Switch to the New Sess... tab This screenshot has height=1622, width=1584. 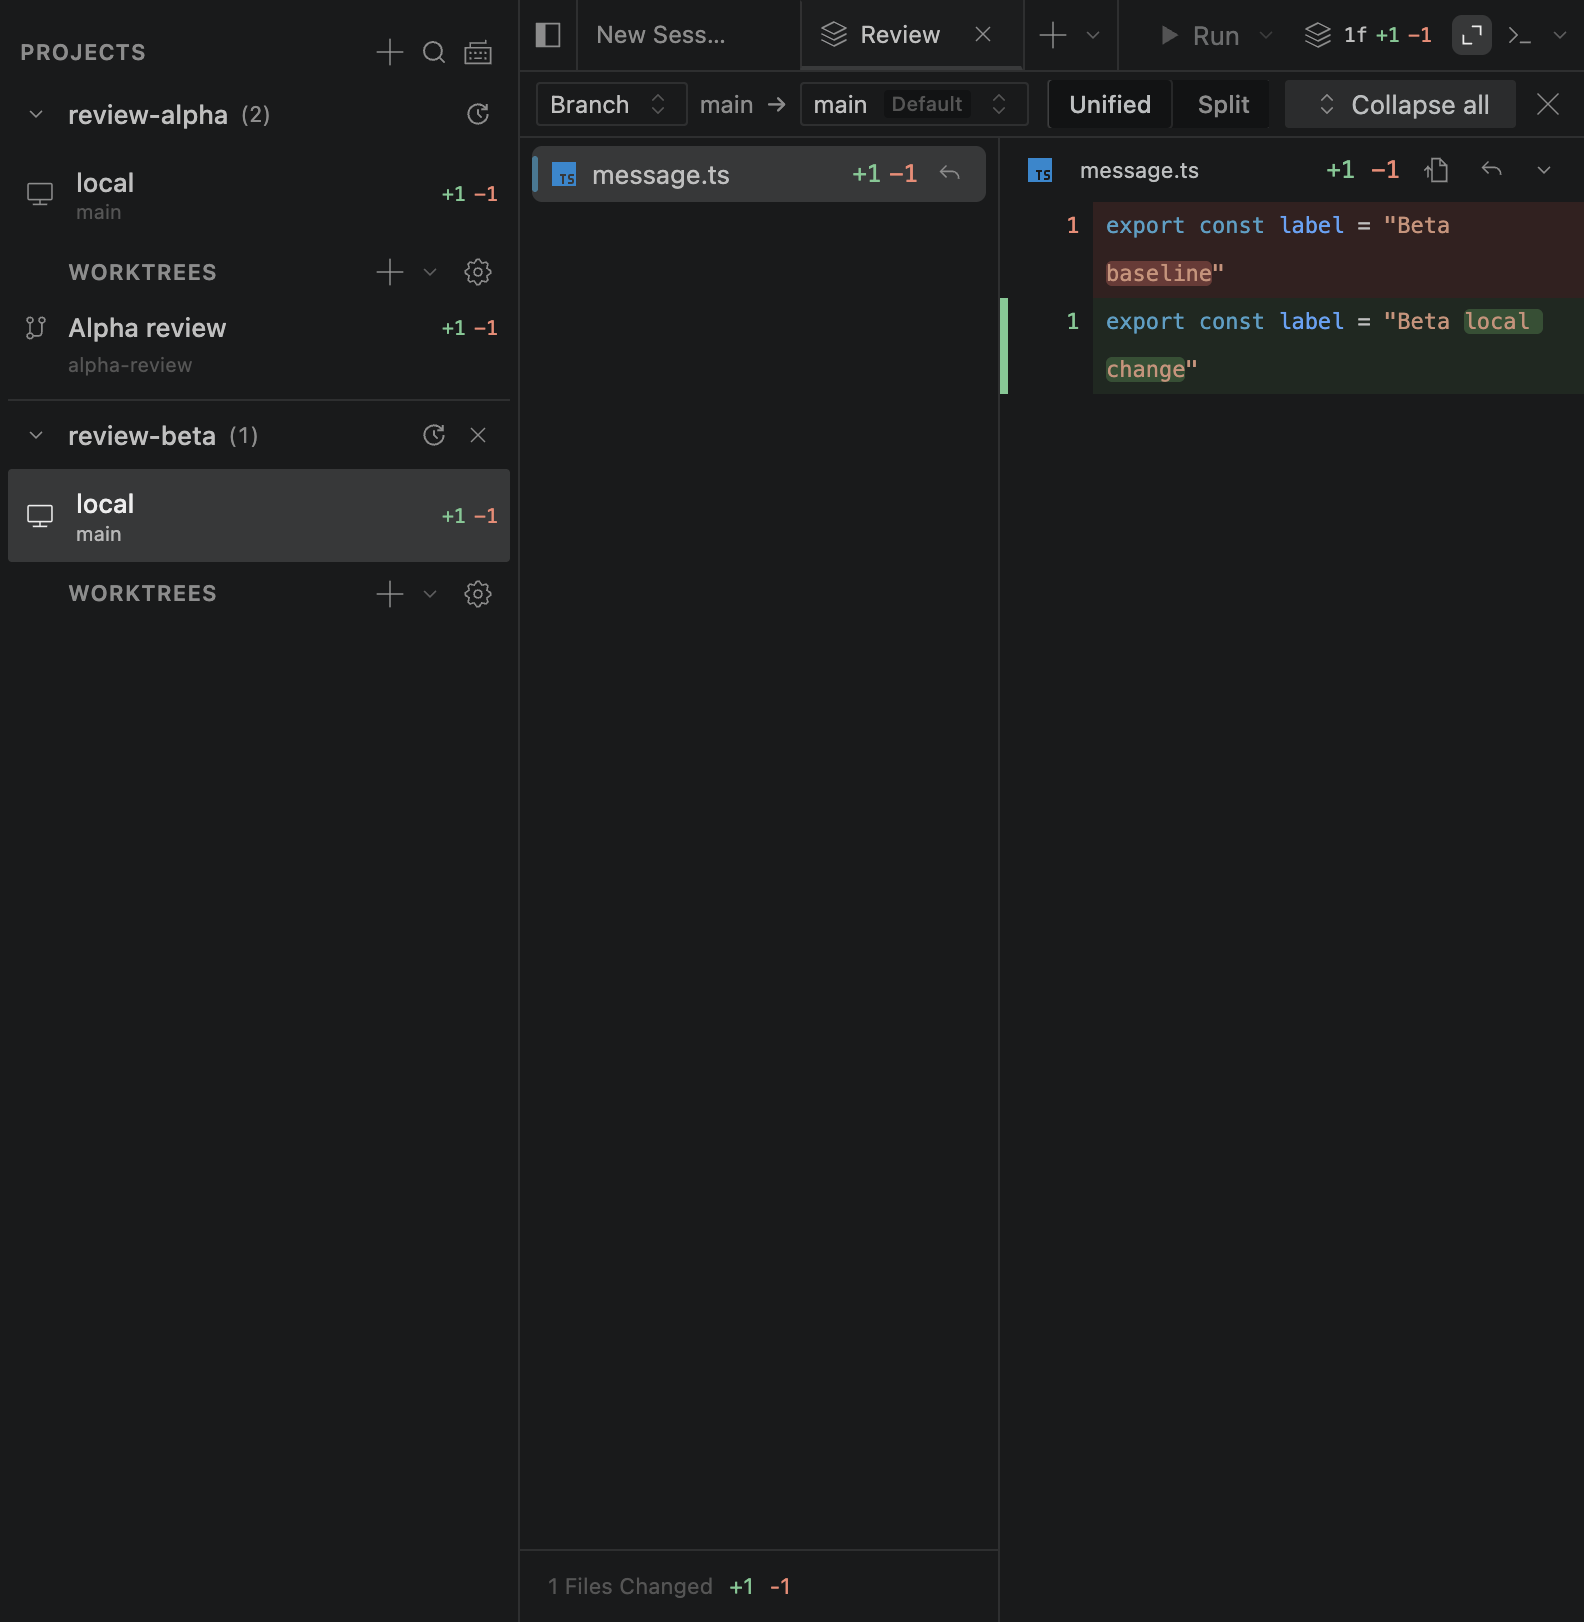tap(689, 35)
